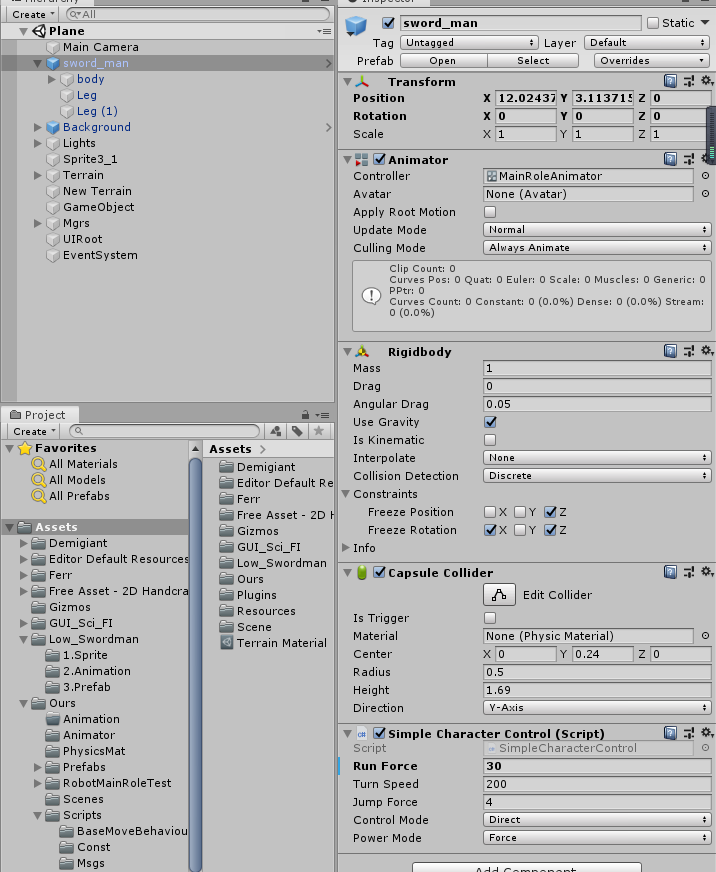The width and height of the screenshot is (716, 872).
Task: Open the Hierarchy Create menu
Action: coord(32,14)
